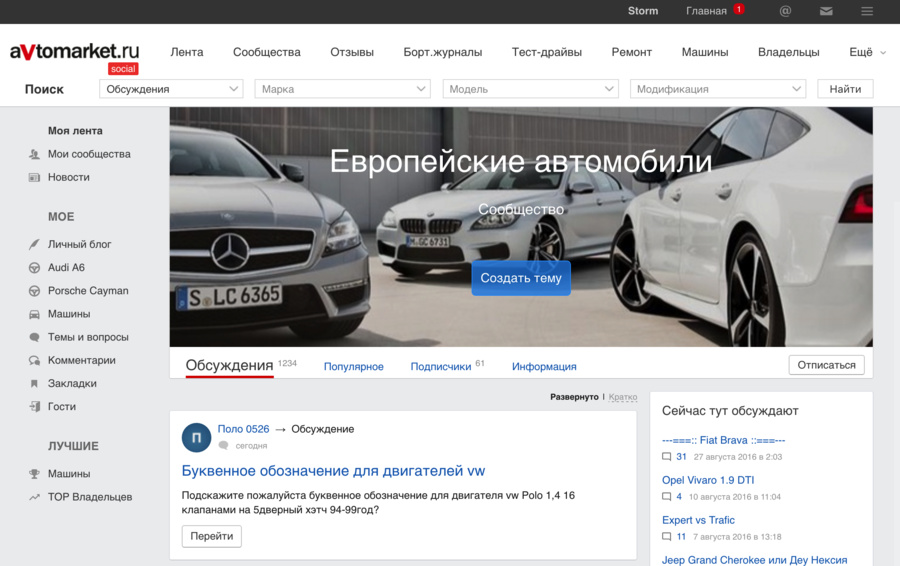Open Ремонт in main navigation
900x566 pixels.
[x=631, y=52]
